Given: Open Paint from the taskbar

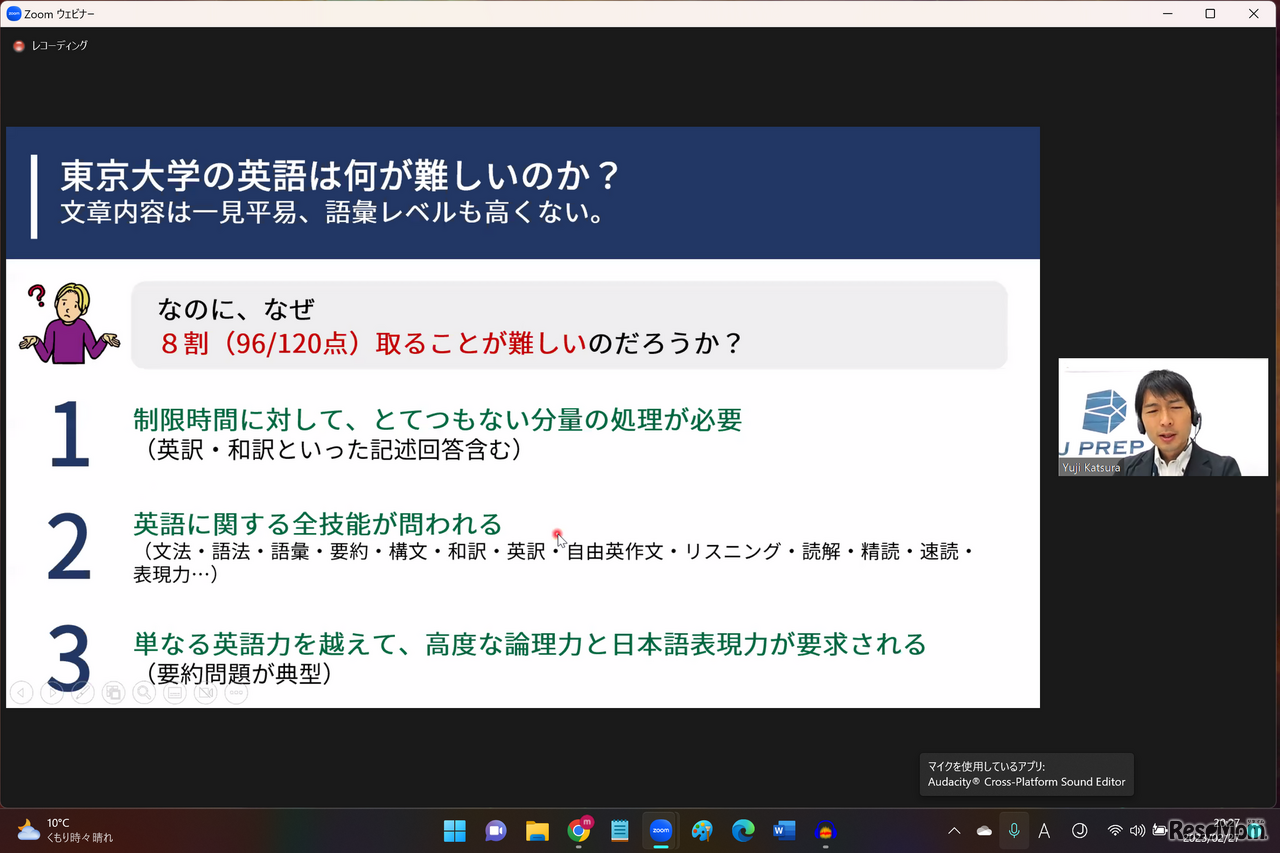Looking at the screenshot, I should tap(702, 831).
